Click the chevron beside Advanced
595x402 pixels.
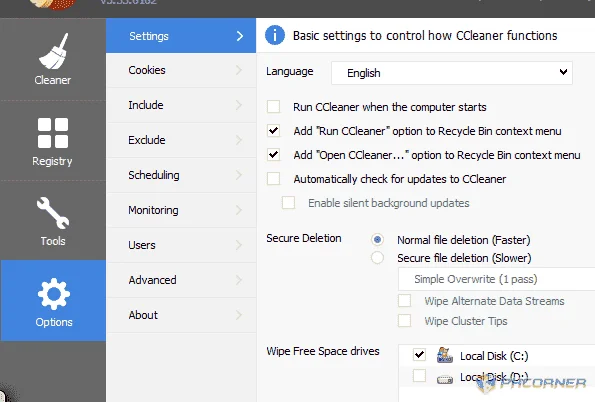[x=239, y=280]
